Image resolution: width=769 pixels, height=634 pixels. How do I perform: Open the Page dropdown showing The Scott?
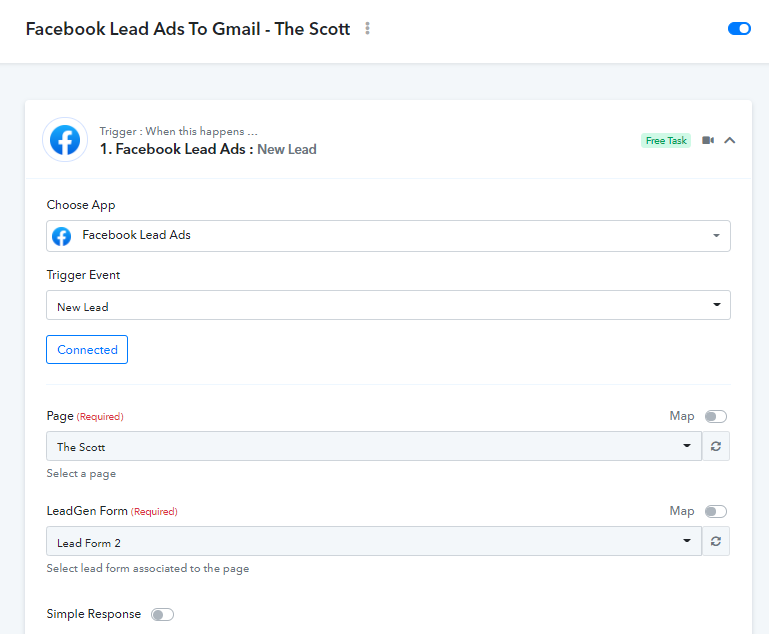pyautogui.click(x=374, y=446)
